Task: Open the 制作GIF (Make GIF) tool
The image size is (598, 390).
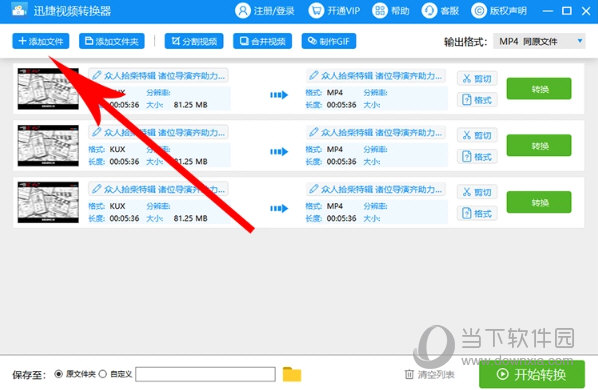Action: pos(329,41)
